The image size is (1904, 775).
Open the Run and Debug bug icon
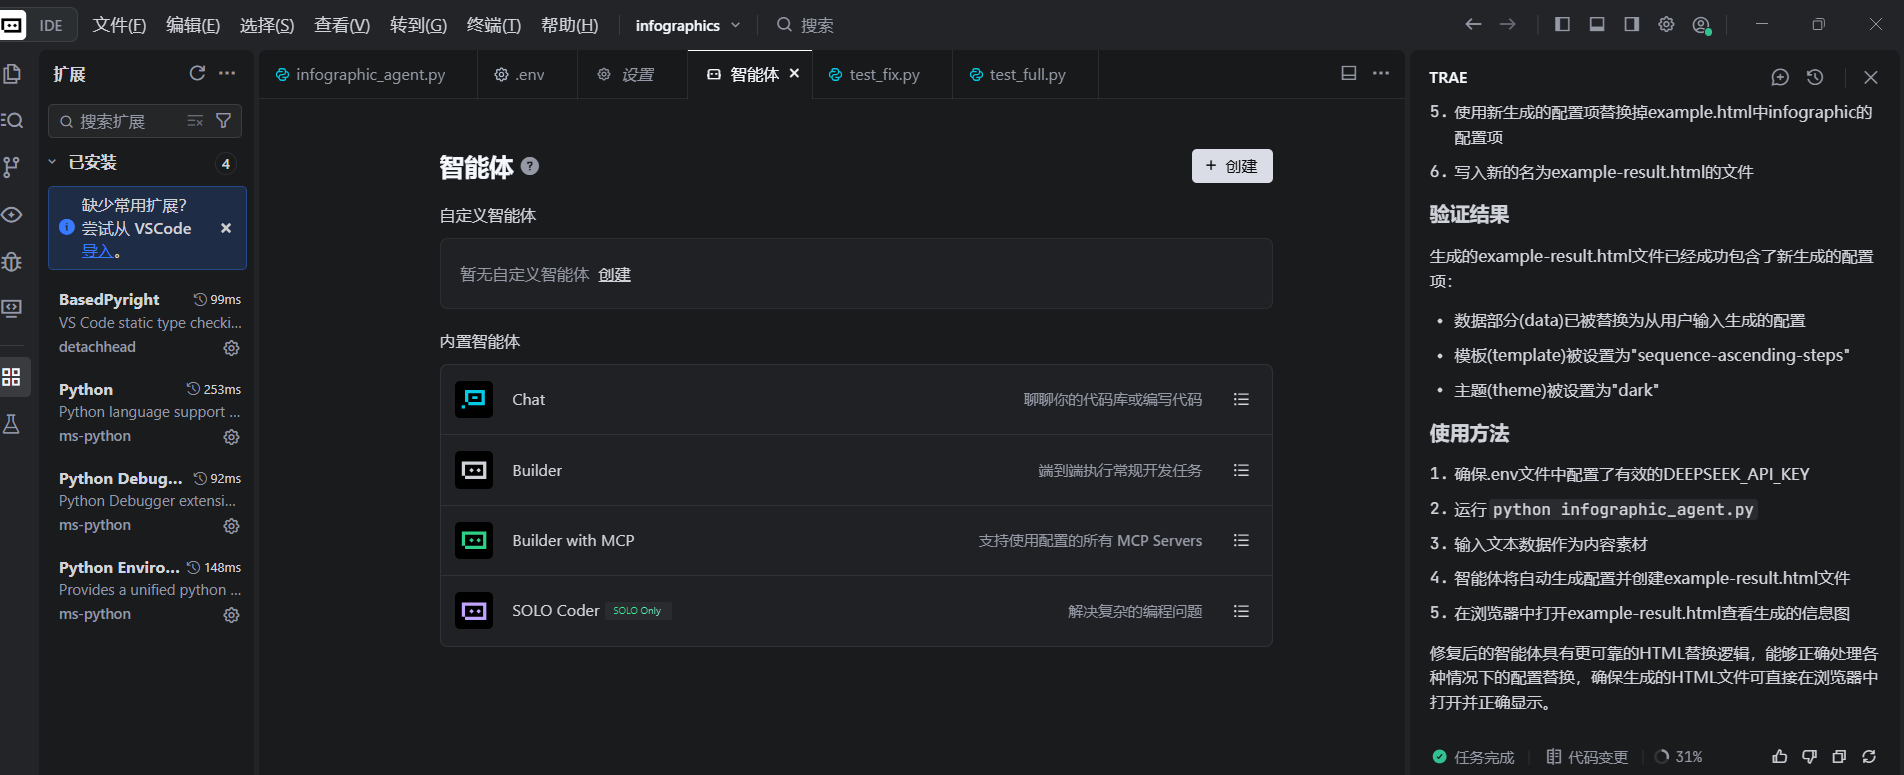pos(12,261)
